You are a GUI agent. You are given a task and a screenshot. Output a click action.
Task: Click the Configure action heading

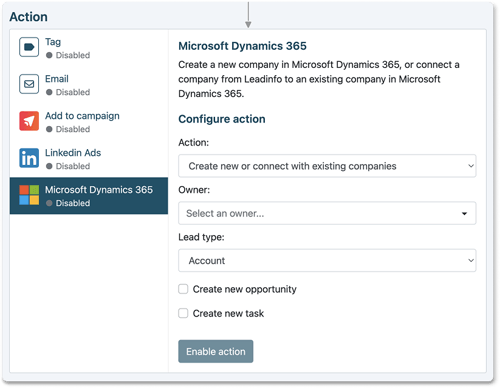pos(222,119)
